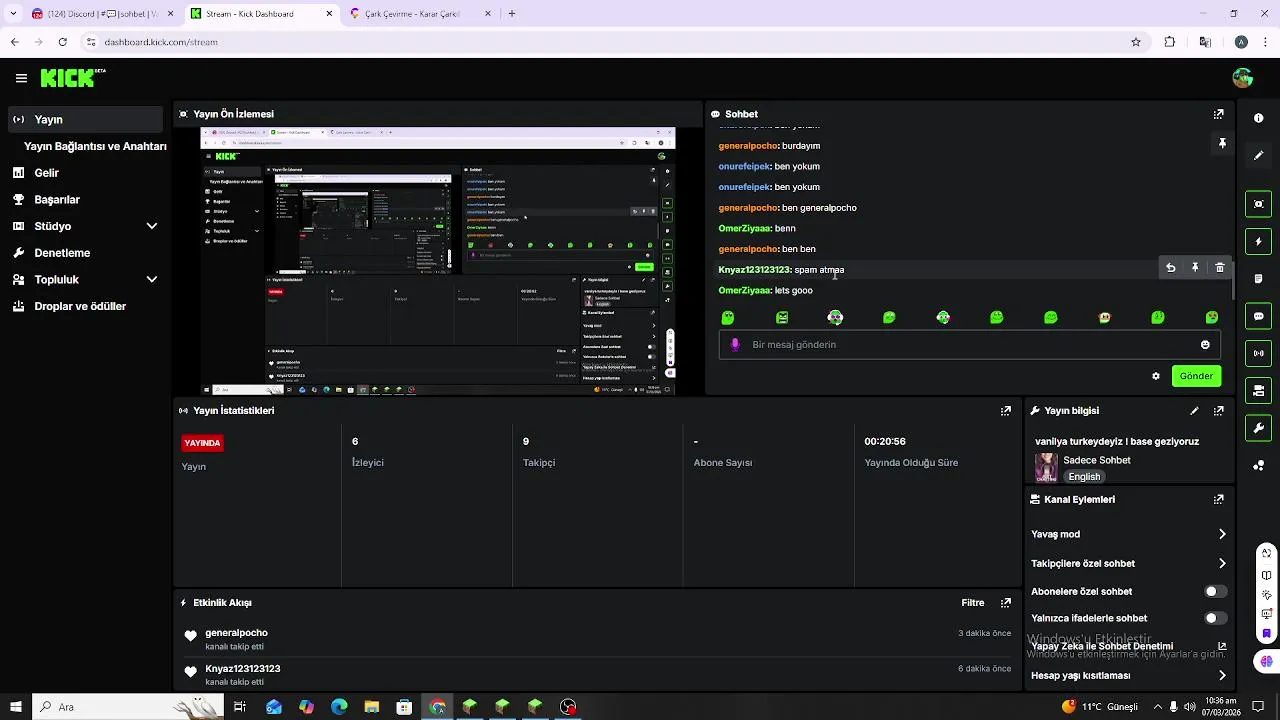Screen dimensions: 1280x720
Task: Open the emoji picker in the message box
Action: pyautogui.click(x=1205, y=344)
